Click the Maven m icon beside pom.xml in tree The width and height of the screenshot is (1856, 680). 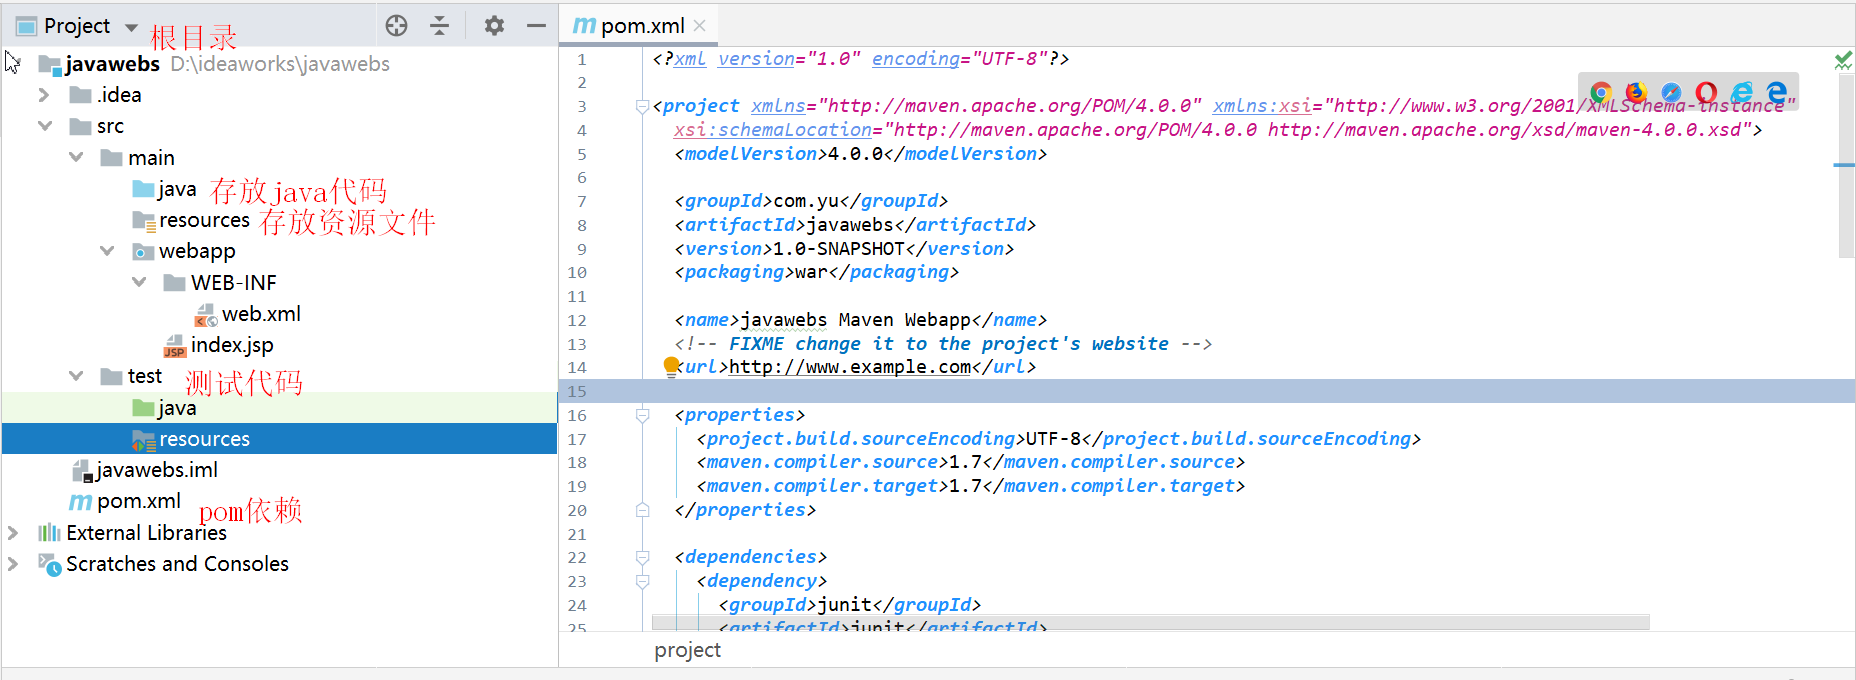point(80,502)
